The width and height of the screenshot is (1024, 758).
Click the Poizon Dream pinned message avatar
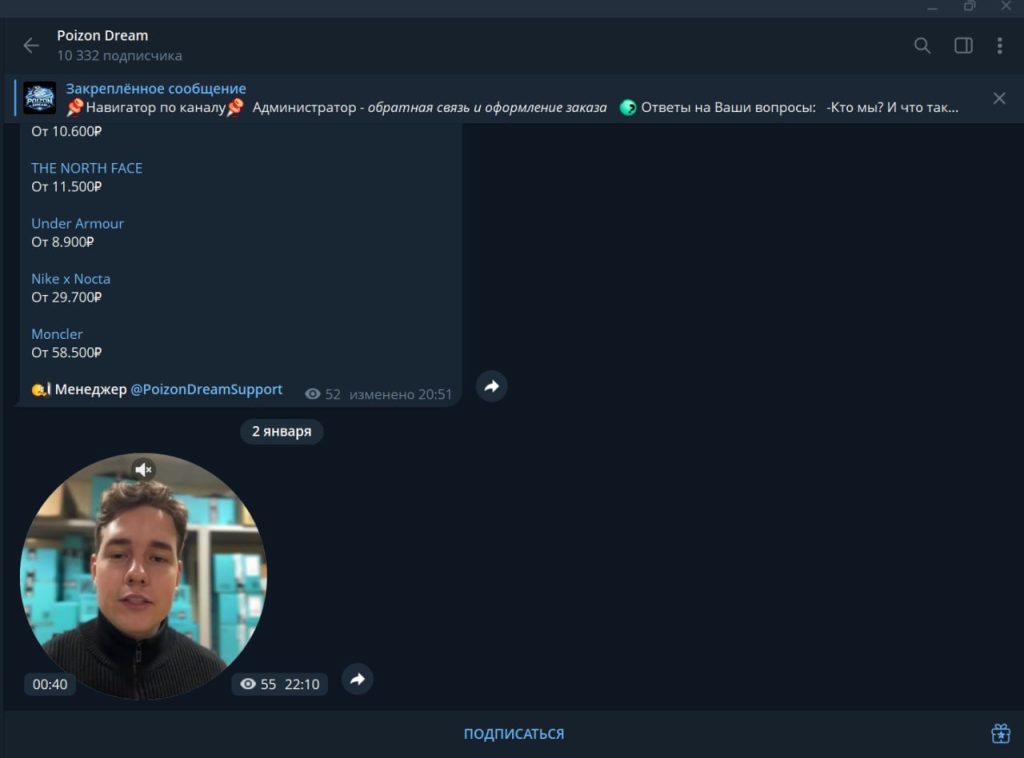point(40,98)
